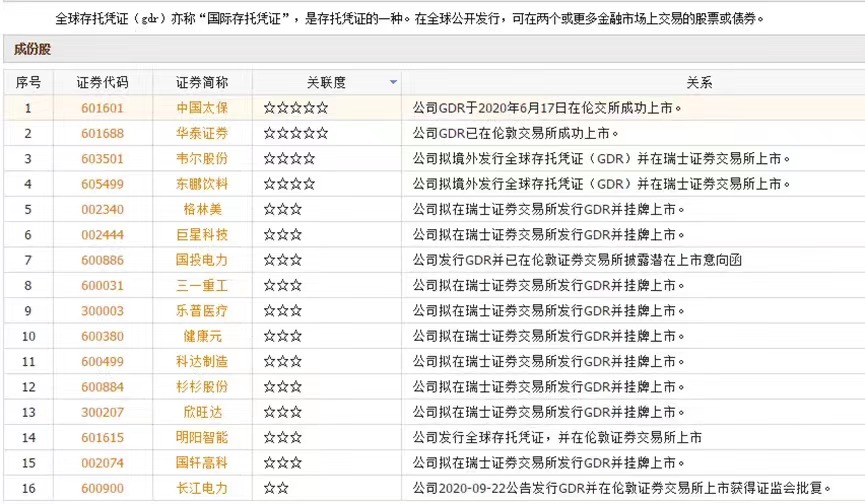Select stock name 乐普医疗
865x504 pixels.
(202, 311)
